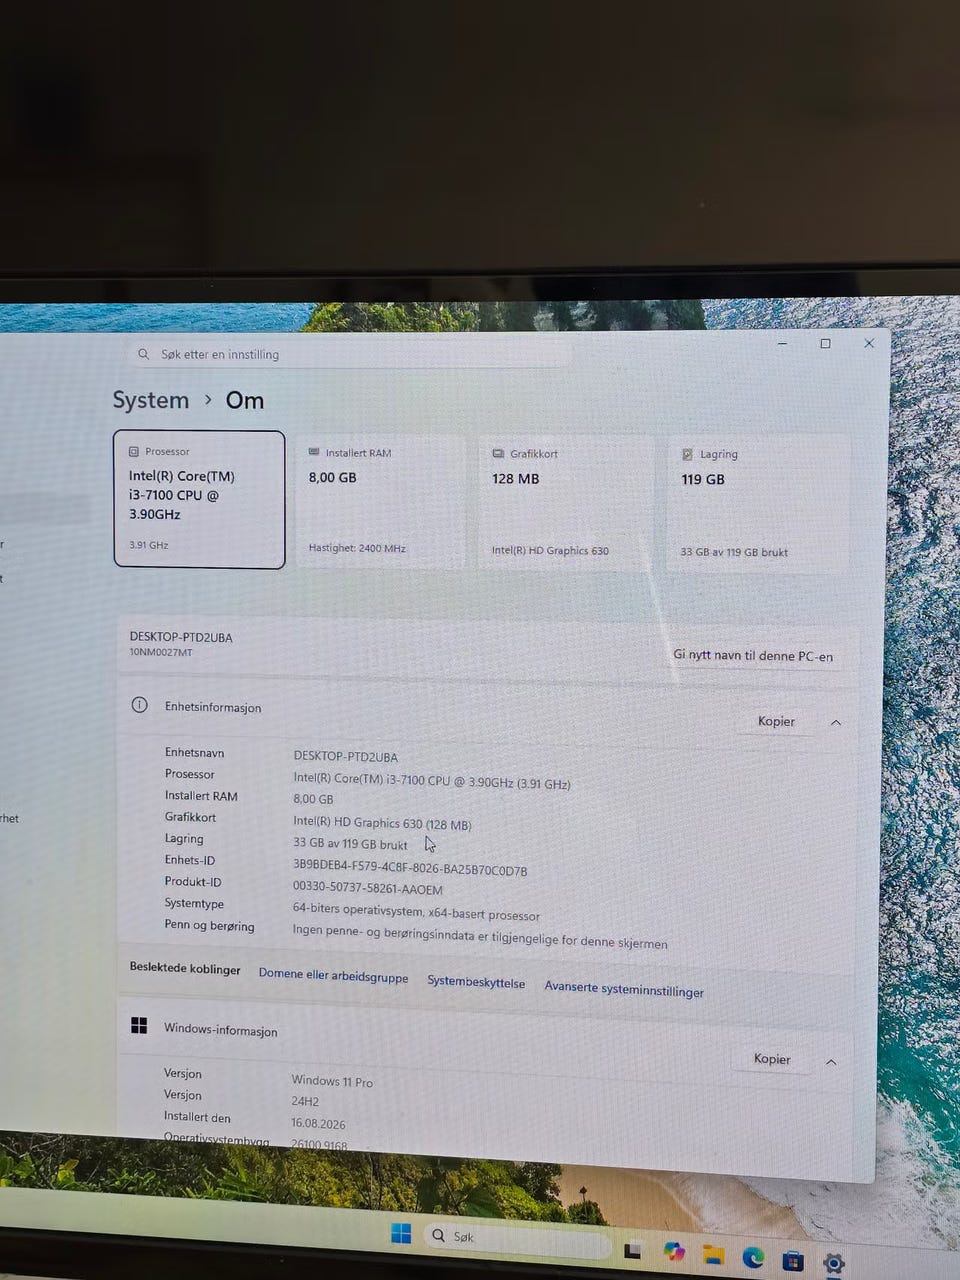Screen dimensions: 960x1280
Task: Click 'Gi nytt navn til denne PC-en'
Action: [753, 656]
